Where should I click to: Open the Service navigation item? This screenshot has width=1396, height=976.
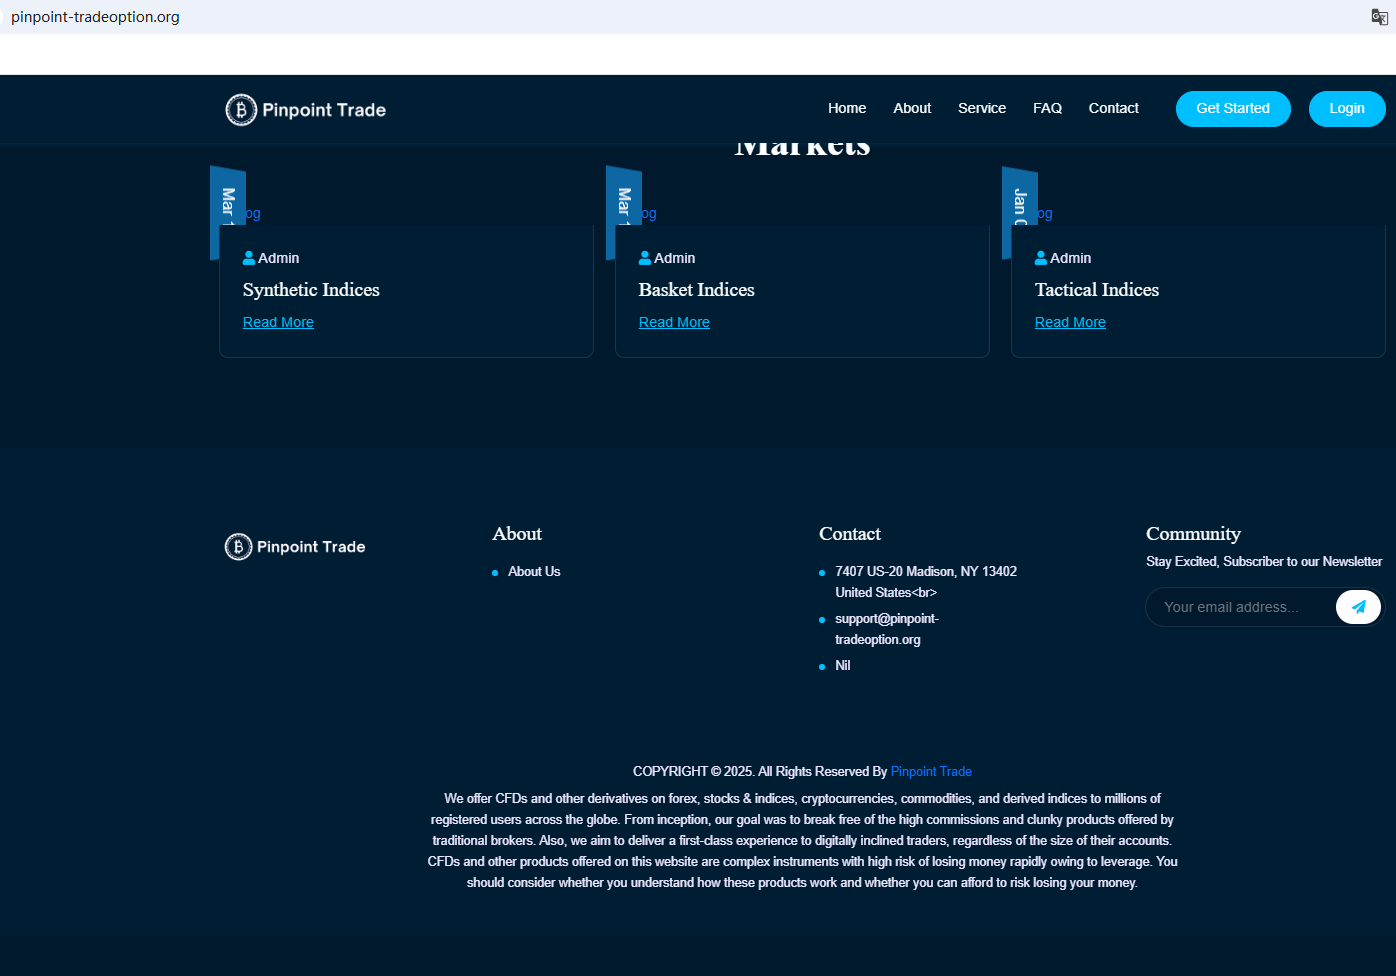(x=981, y=108)
